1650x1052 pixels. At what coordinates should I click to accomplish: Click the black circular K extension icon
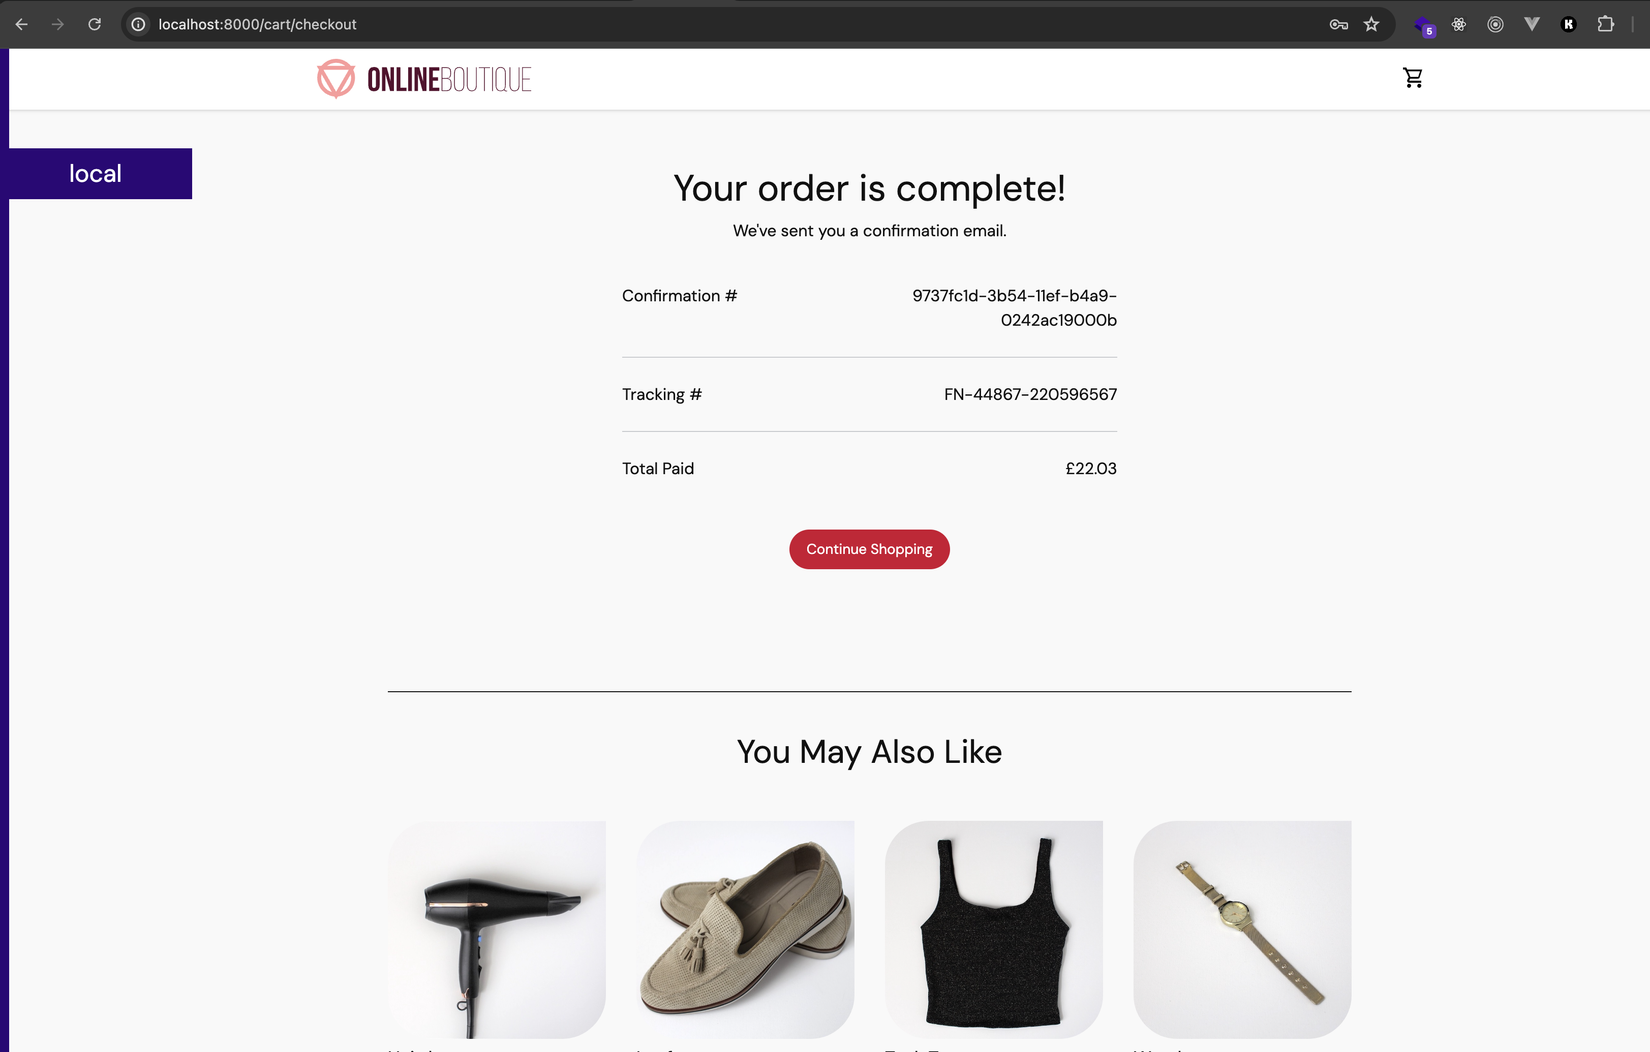click(x=1569, y=24)
